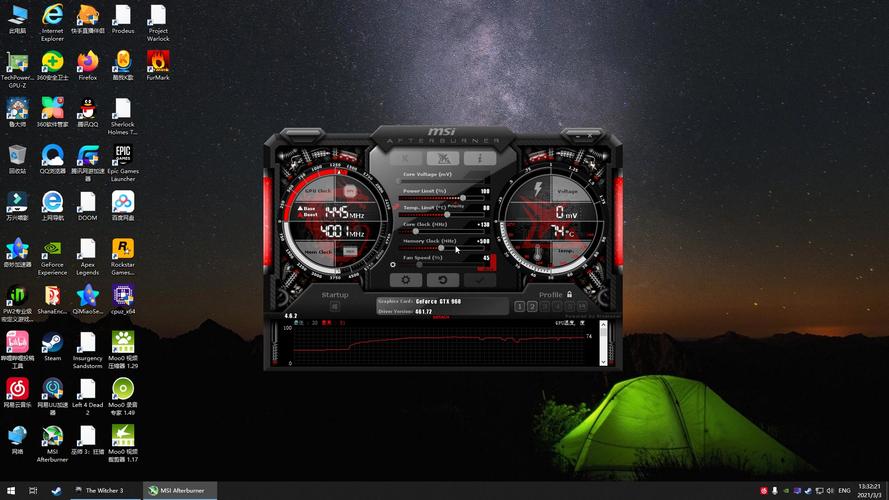The height and width of the screenshot is (500, 889).
Task: Select the FurMark desktop icon
Action: pos(158,65)
